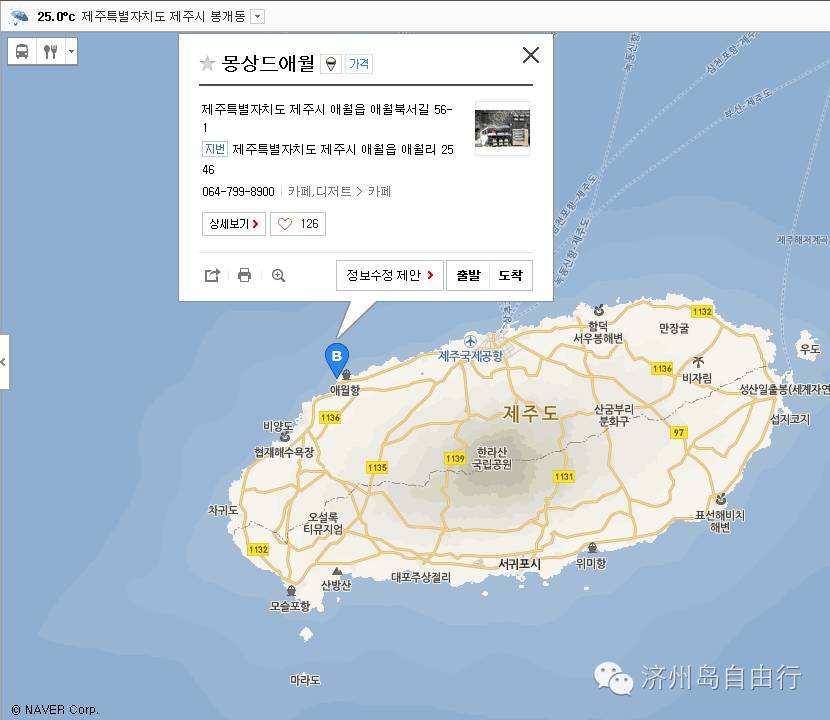Screen dimensions: 830x720
Task: Open the cafe photo thumbnail
Action: point(502,128)
